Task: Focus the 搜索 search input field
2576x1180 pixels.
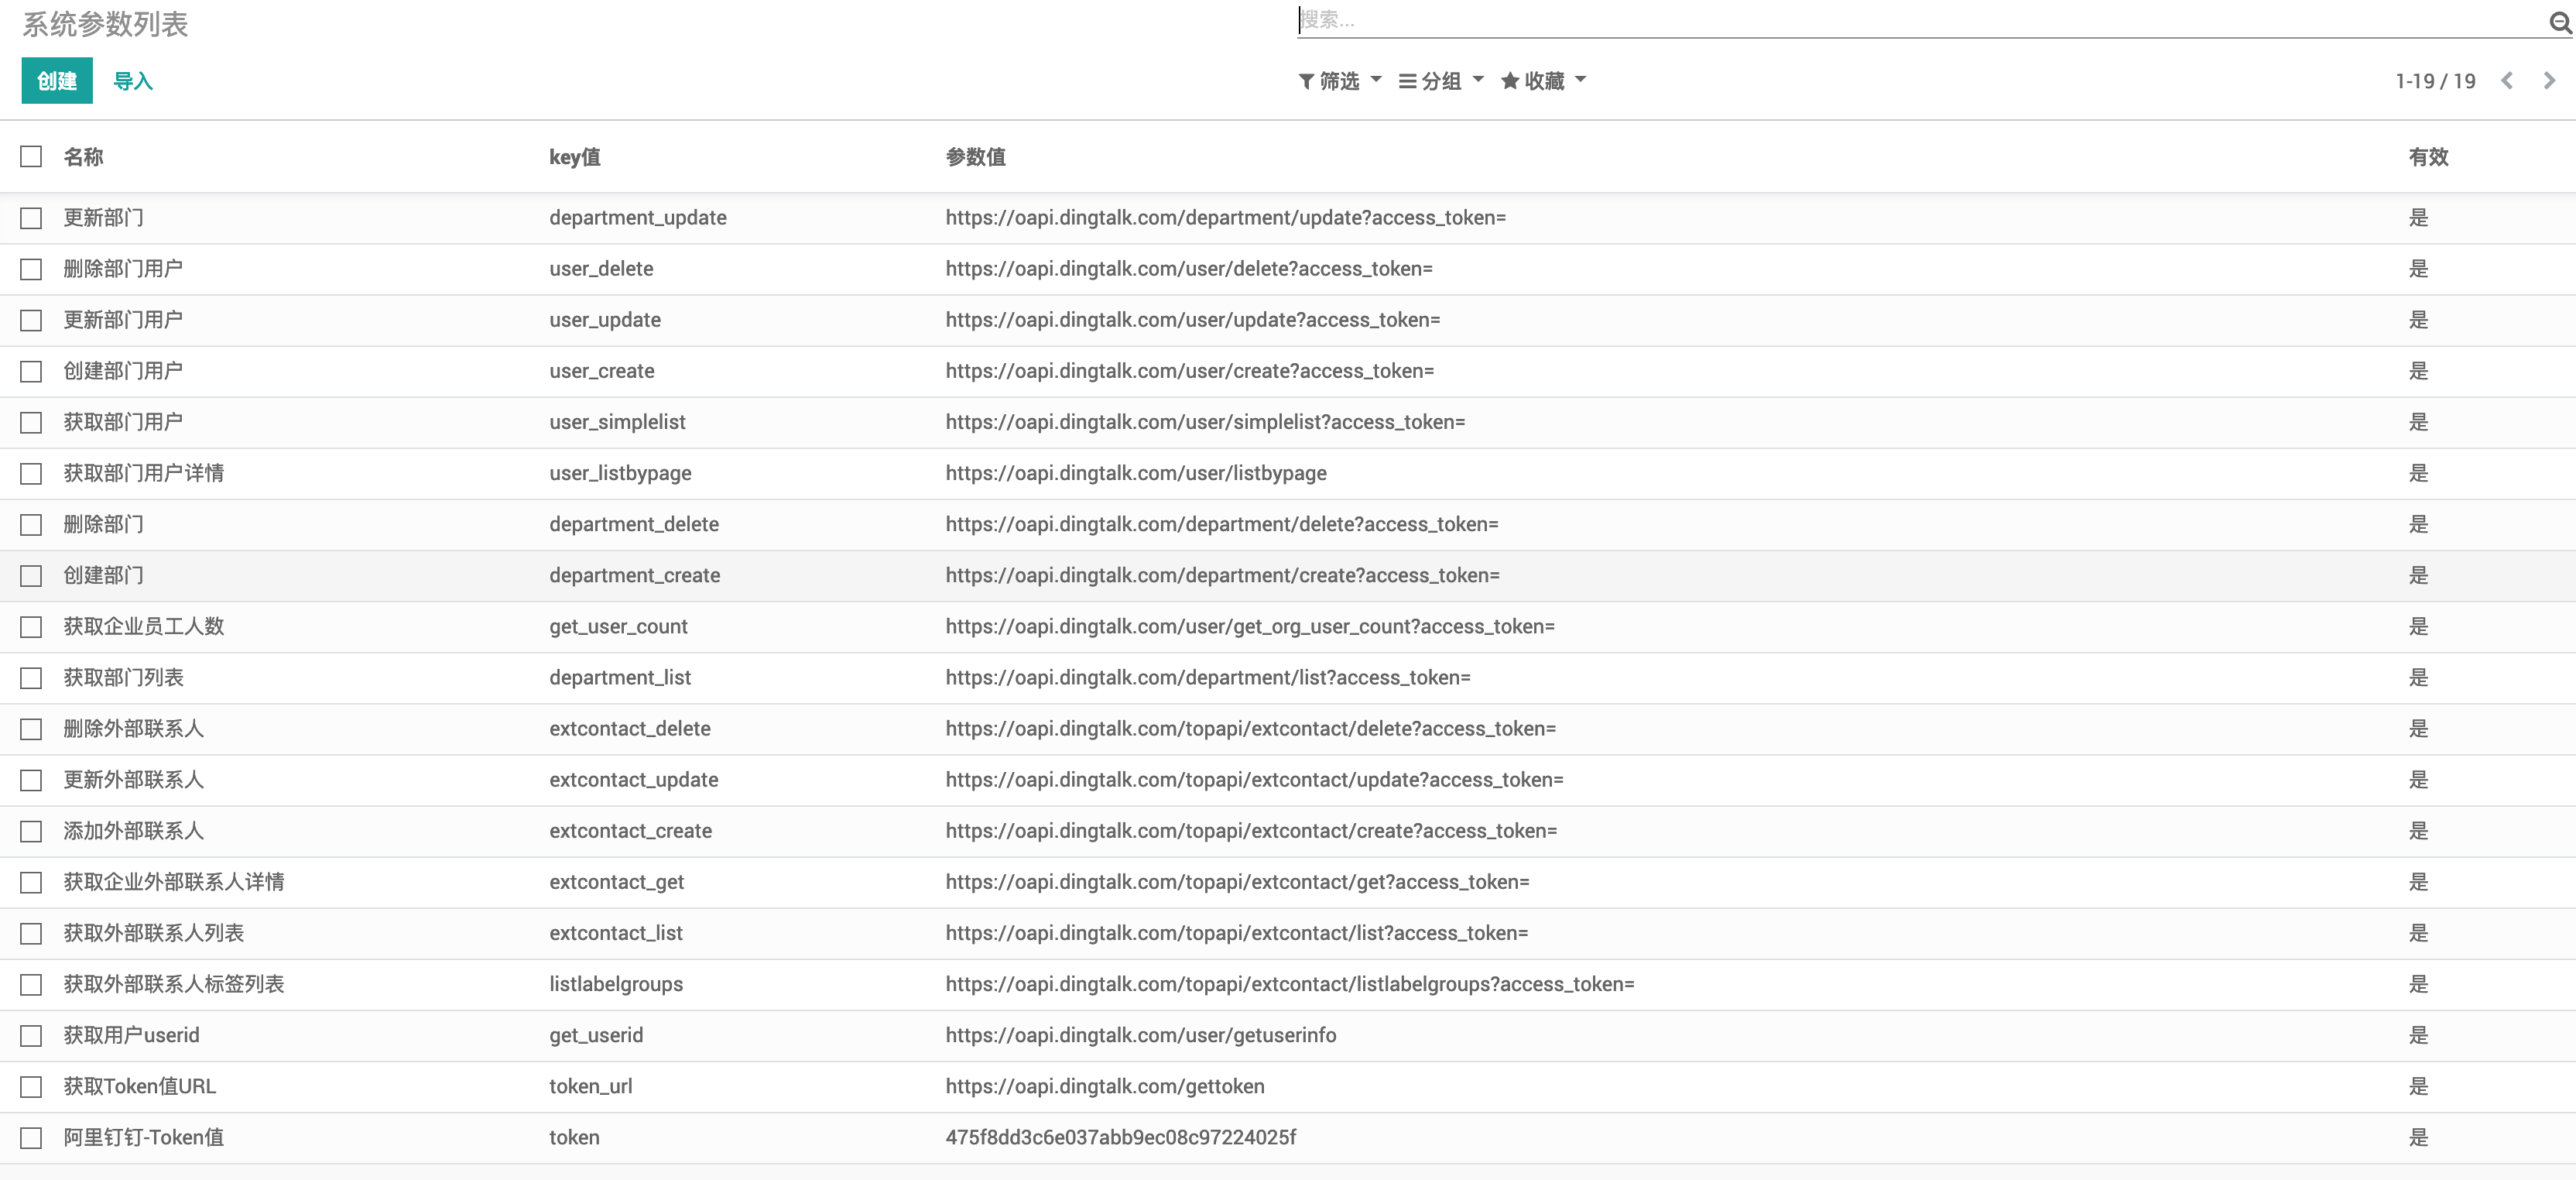Action: click(x=1920, y=20)
